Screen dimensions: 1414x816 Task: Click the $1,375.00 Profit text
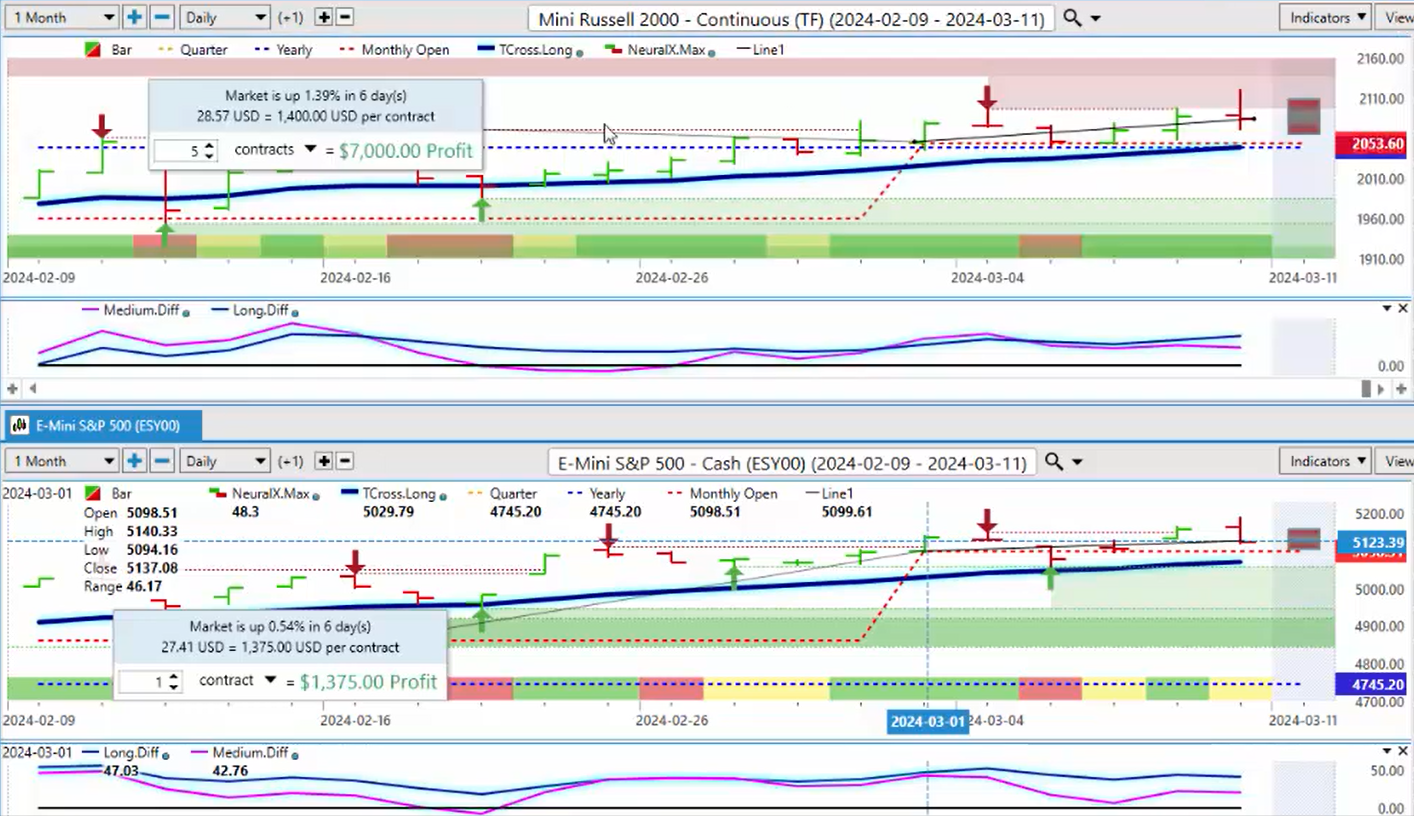(x=369, y=681)
